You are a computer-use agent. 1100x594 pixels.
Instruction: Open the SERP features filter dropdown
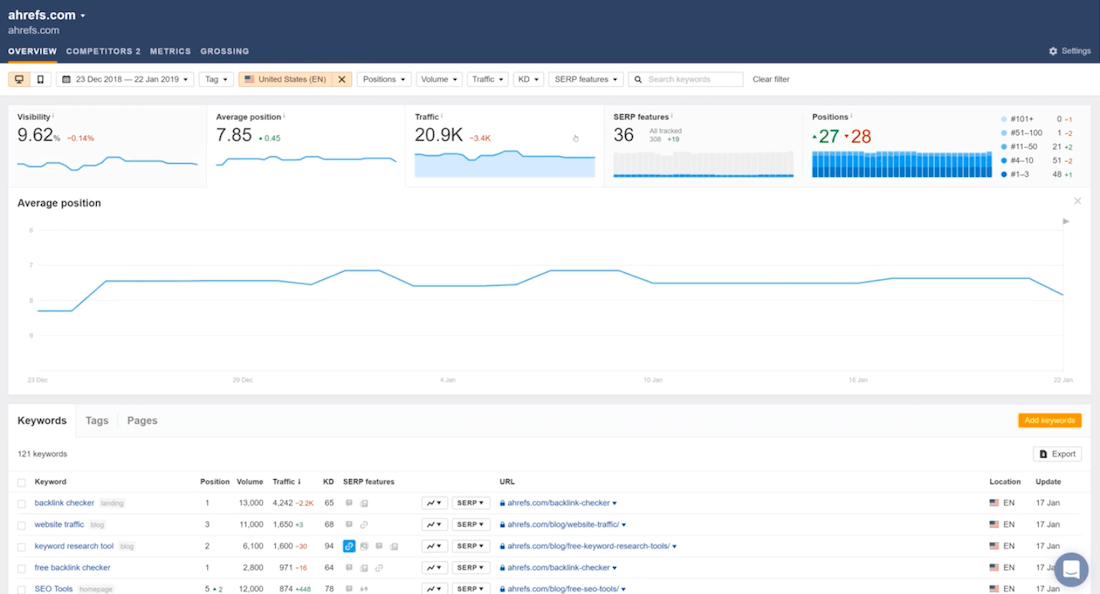(586, 79)
